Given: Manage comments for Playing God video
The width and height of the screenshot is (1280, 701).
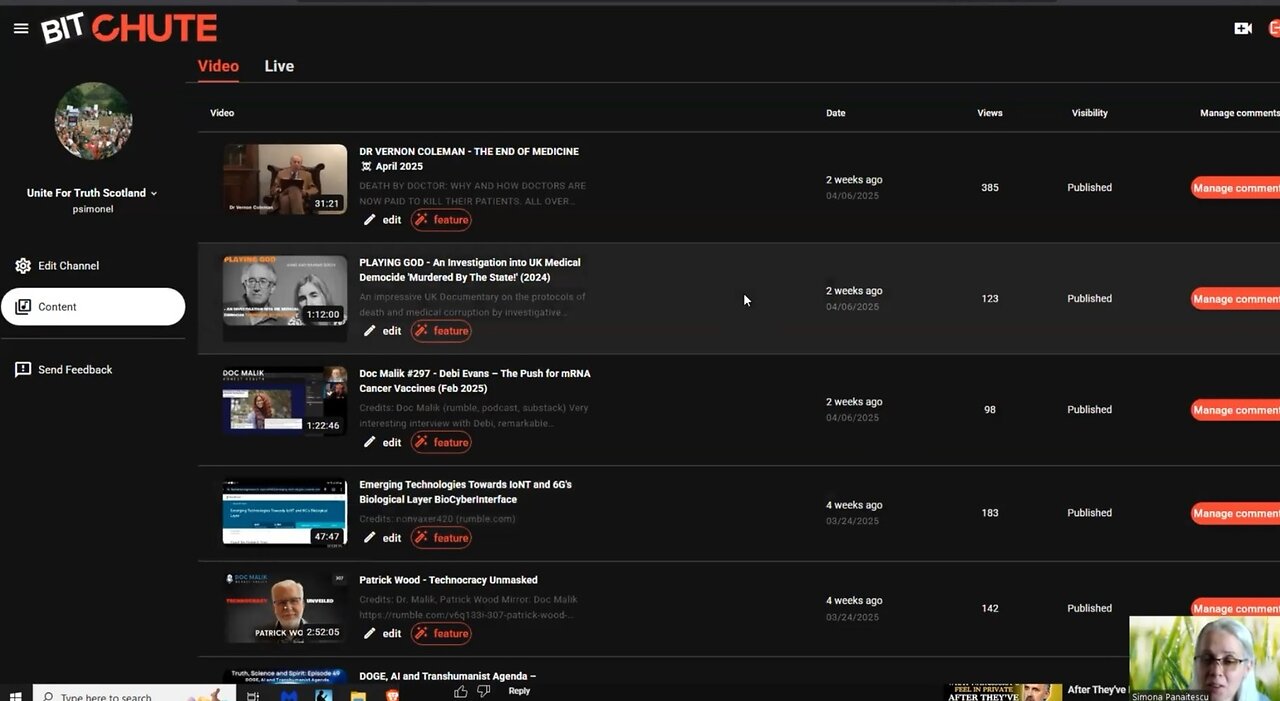Looking at the screenshot, I should pos(1236,299).
